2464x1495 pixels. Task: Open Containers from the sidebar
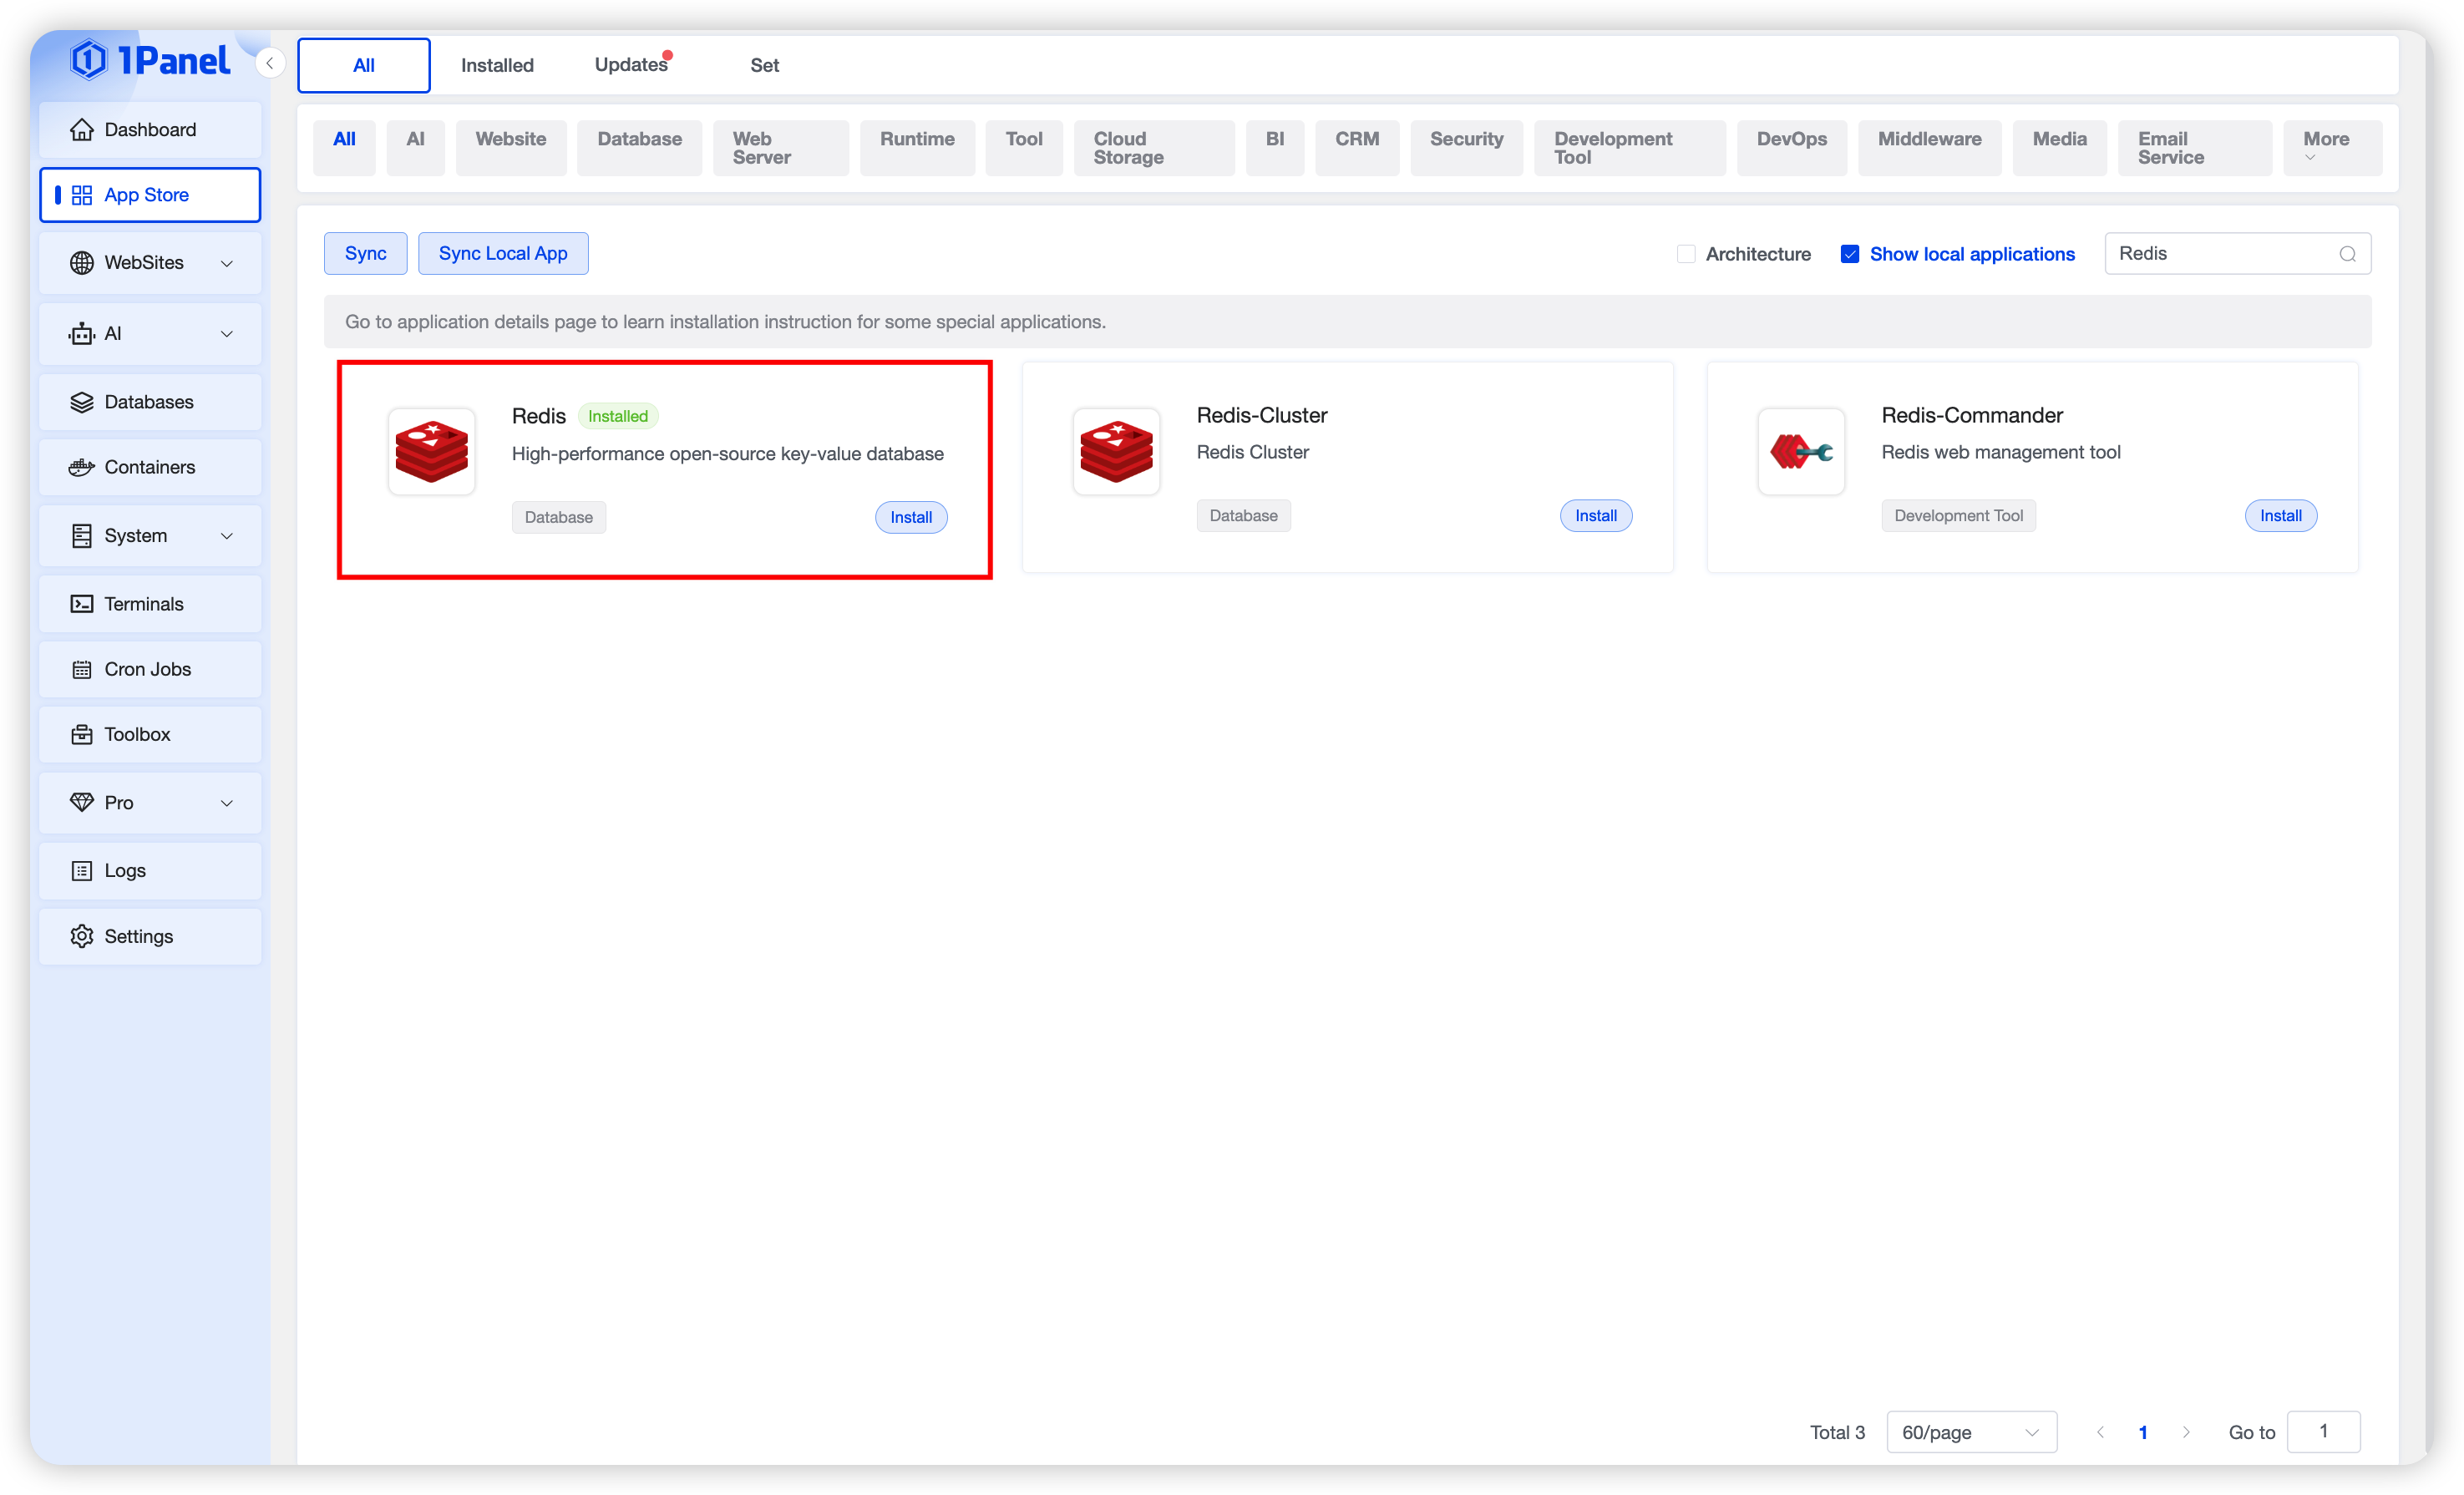(150, 467)
